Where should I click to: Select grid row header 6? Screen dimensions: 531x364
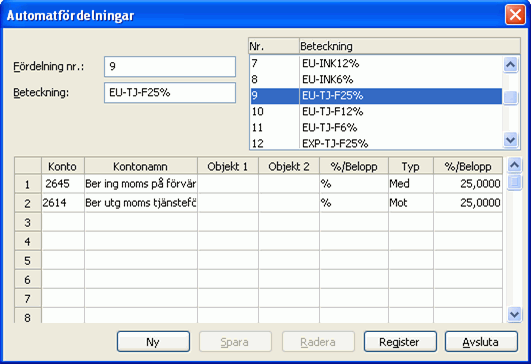point(28,279)
